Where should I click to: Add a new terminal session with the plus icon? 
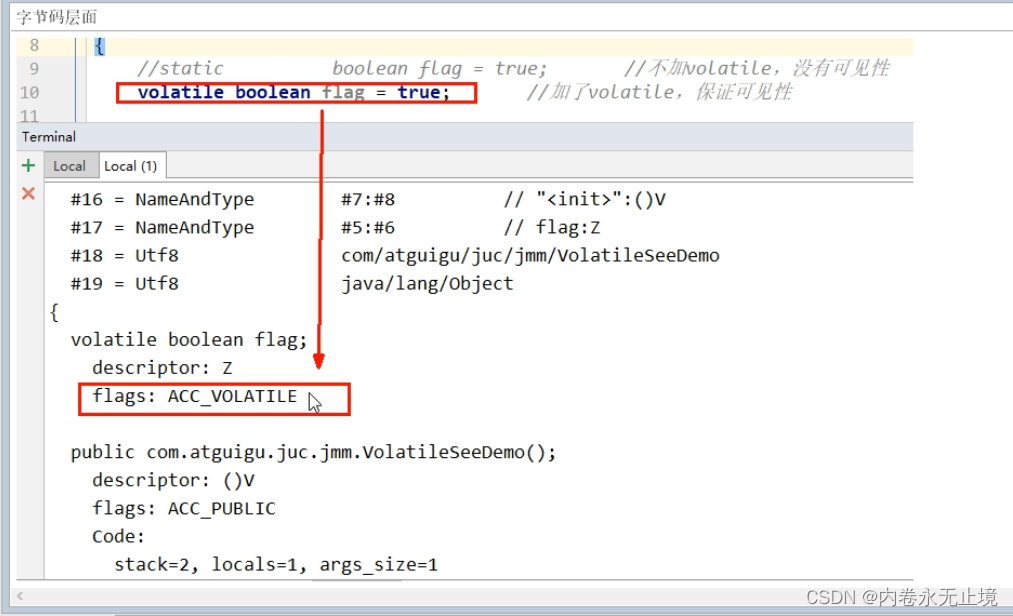click(x=28, y=165)
